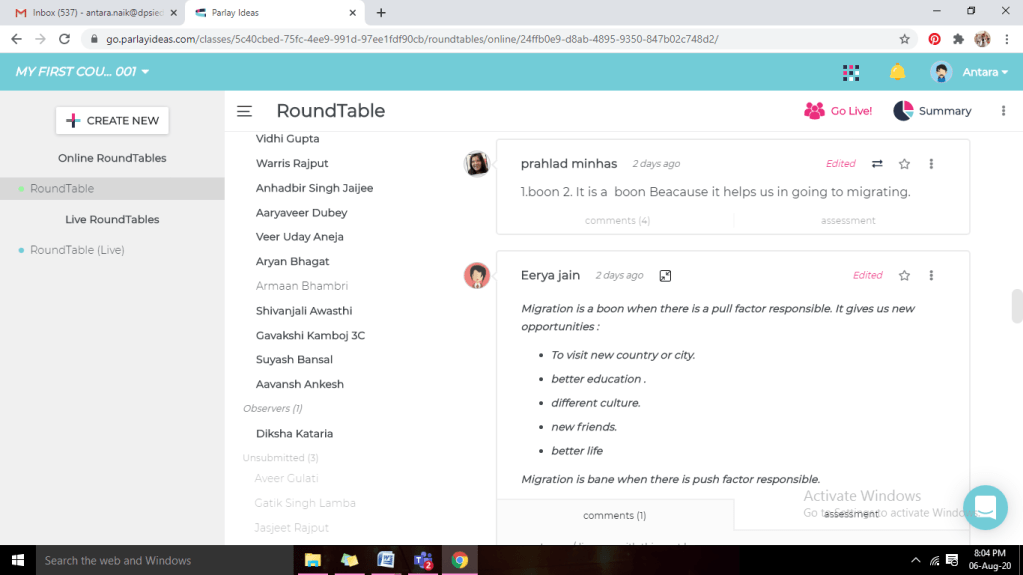1023x575 pixels.
Task: Open three-dot menu on prahlad minhas post
Action: coord(931,164)
